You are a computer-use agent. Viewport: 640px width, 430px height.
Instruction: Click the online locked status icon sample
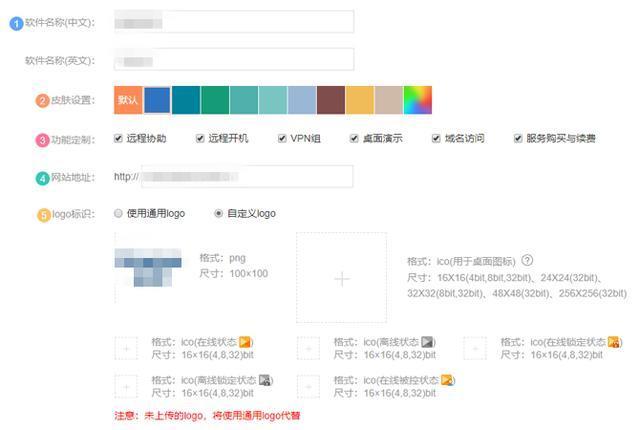pyautogui.click(x=613, y=341)
